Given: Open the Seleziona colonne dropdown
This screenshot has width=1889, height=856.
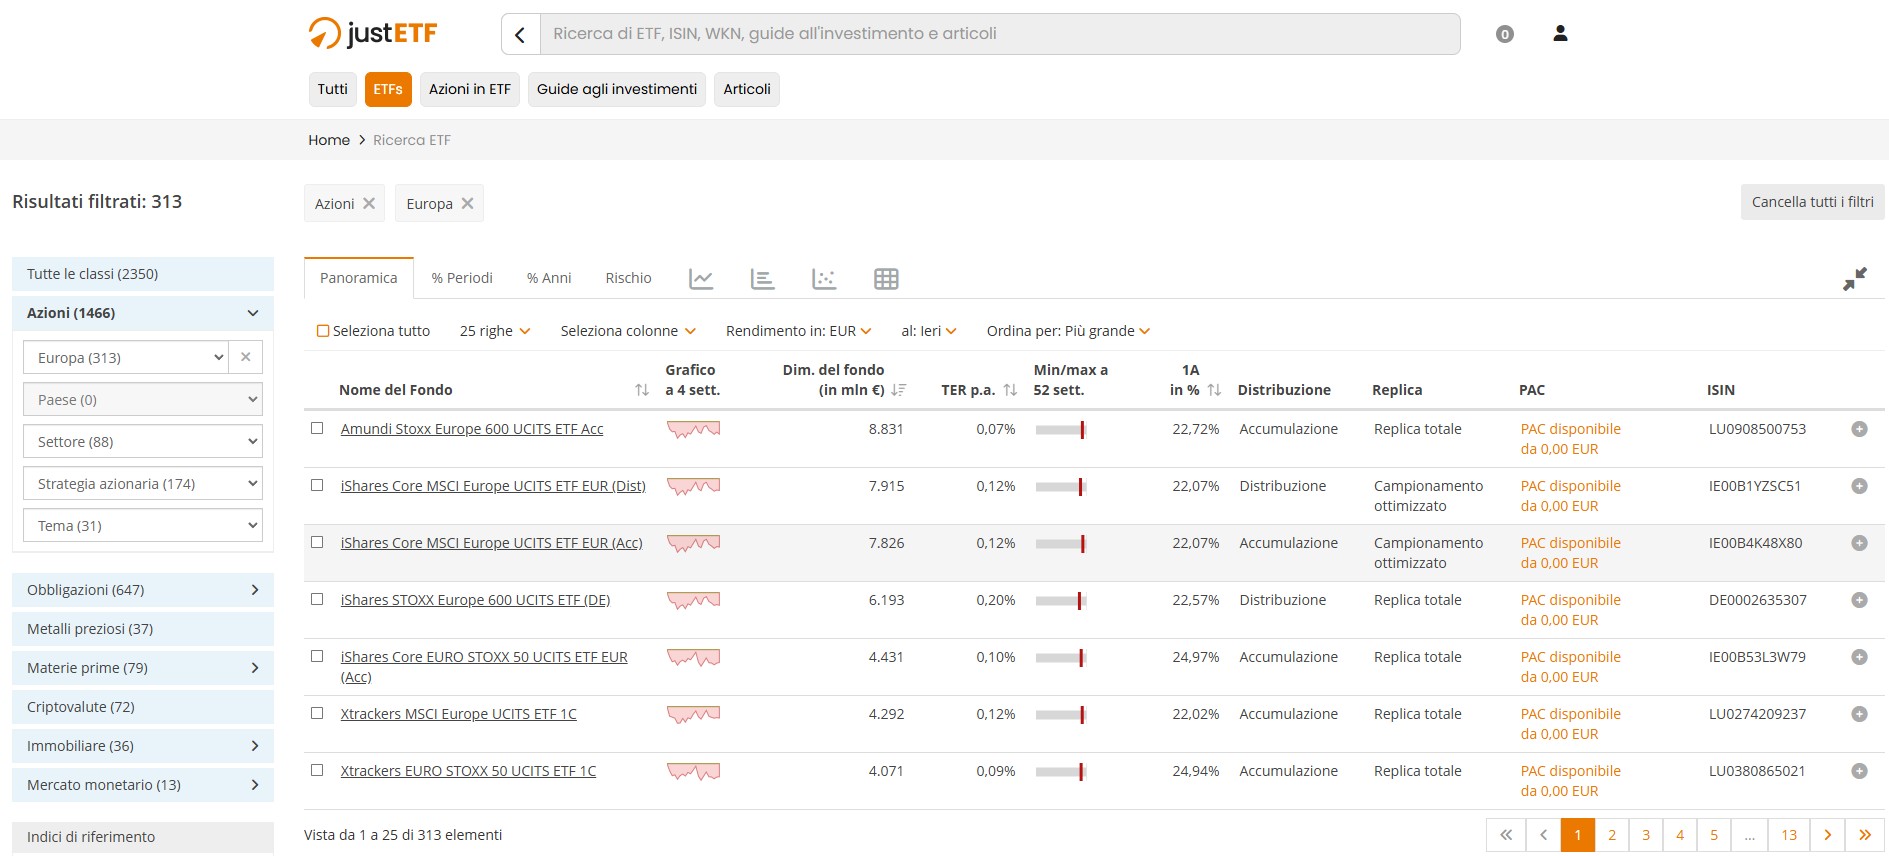Looking at the screenshot, I should tap(628, 331).
